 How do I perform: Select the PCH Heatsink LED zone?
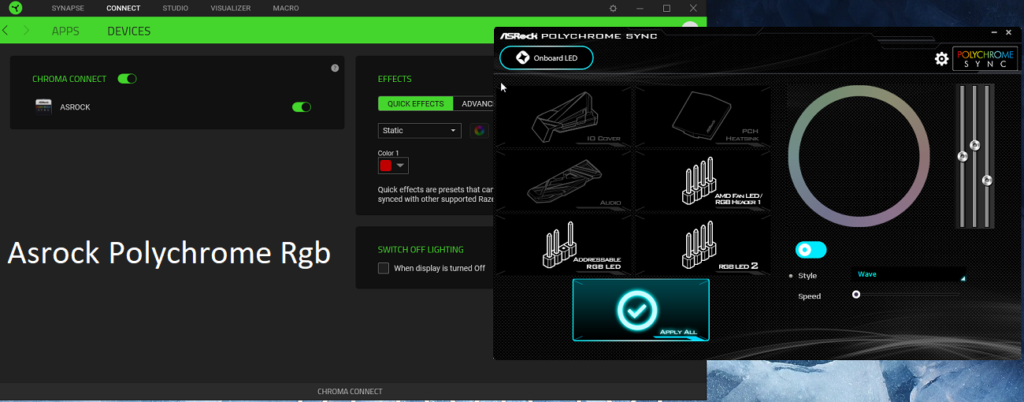click(703, 115)
